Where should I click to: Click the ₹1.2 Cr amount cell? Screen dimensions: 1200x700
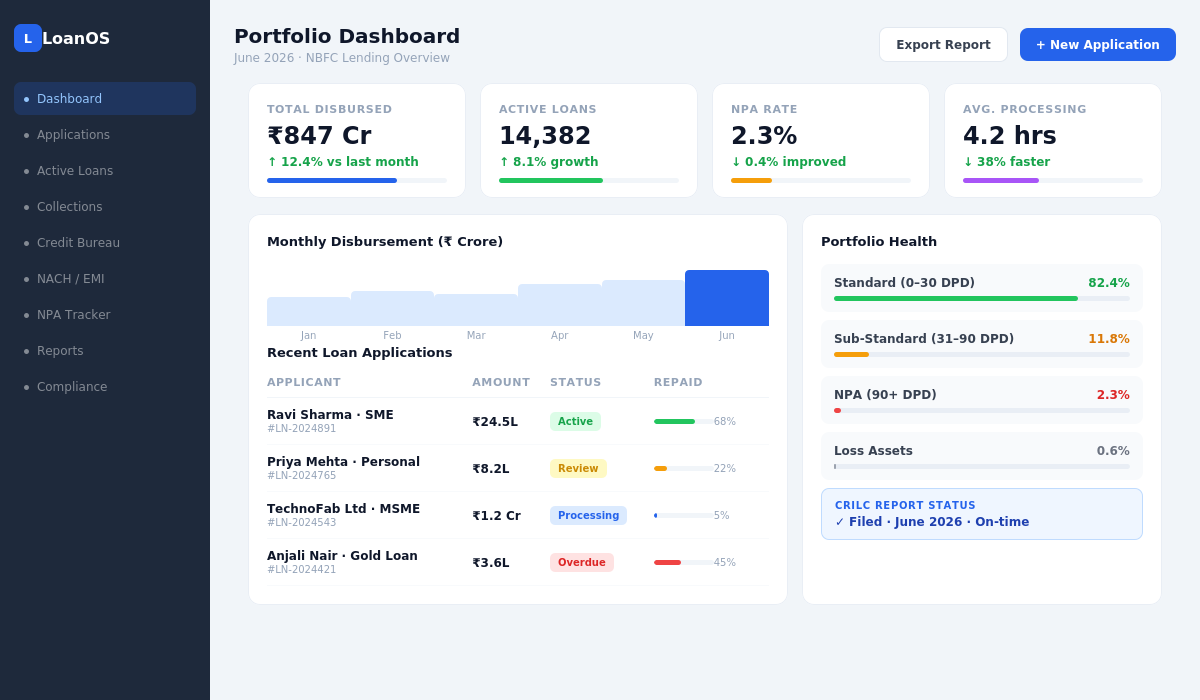(x=496, y=516)
